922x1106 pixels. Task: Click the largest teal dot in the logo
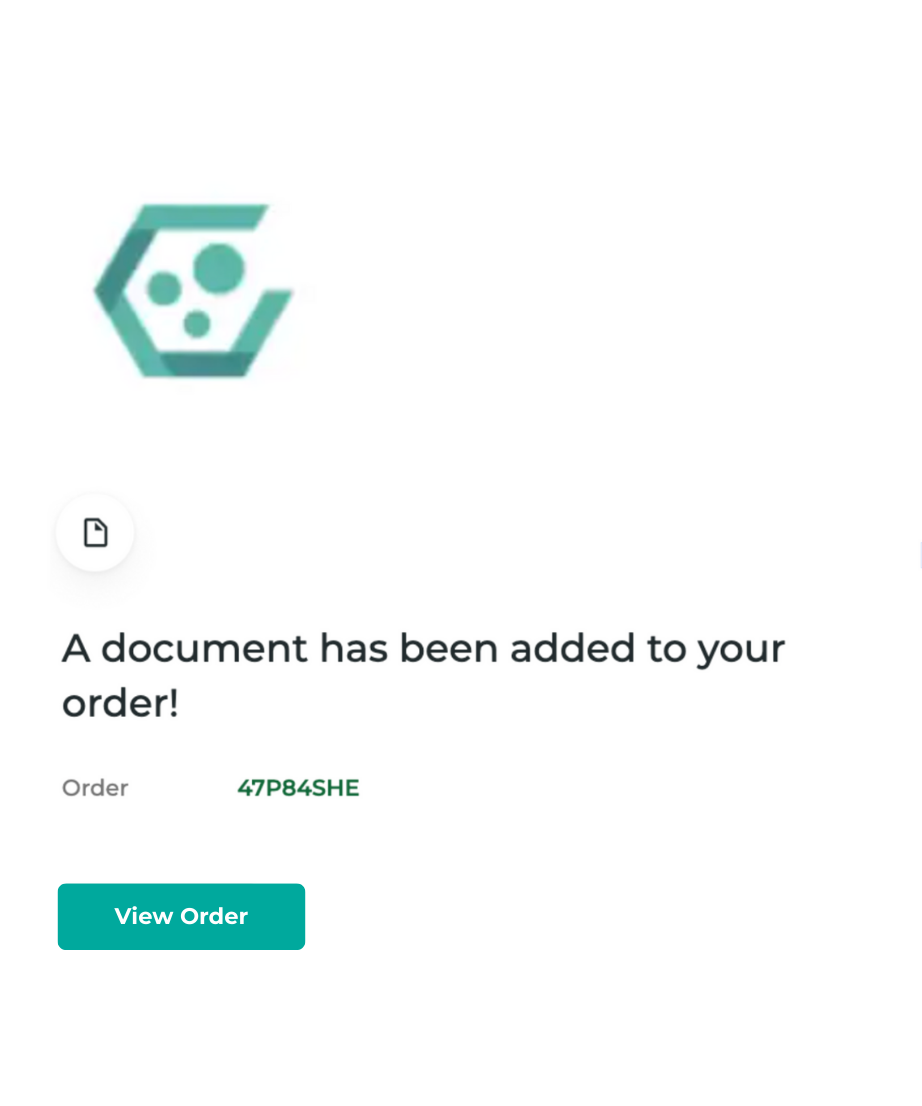(219, 268)
